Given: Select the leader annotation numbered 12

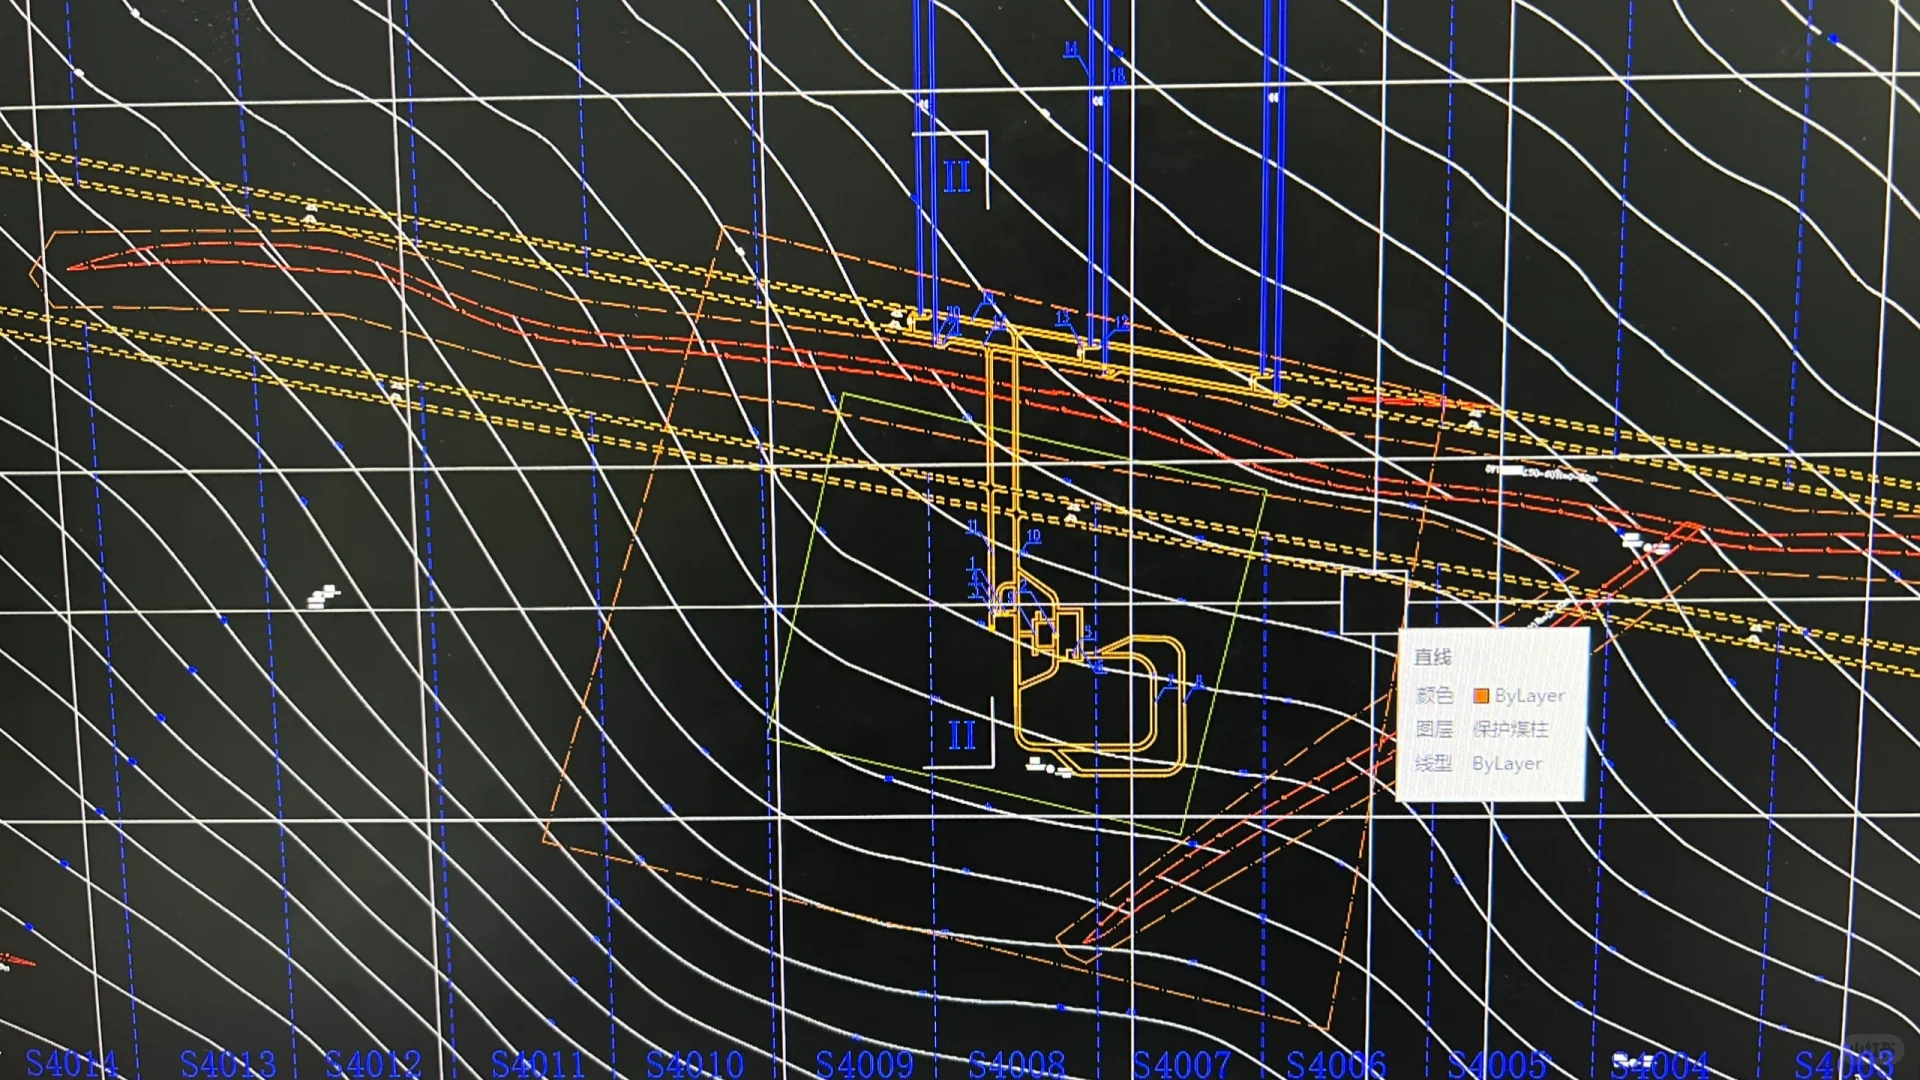Looking at the screenshot, I should [x=1121, y=321].
